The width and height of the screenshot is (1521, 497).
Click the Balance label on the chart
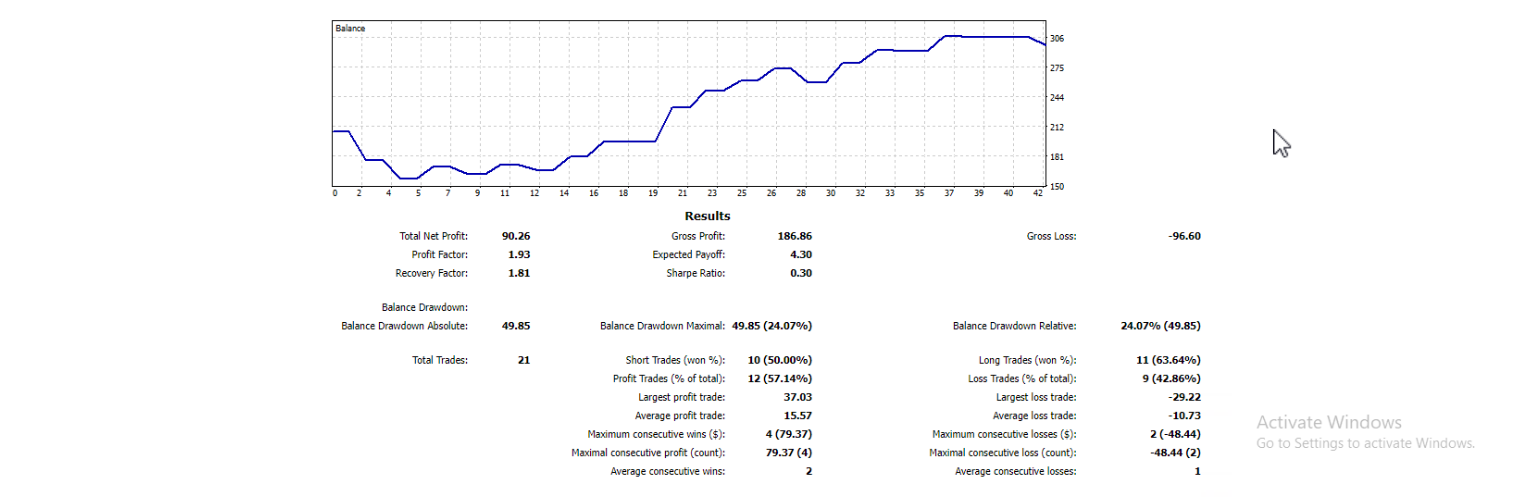pos(350,29)
